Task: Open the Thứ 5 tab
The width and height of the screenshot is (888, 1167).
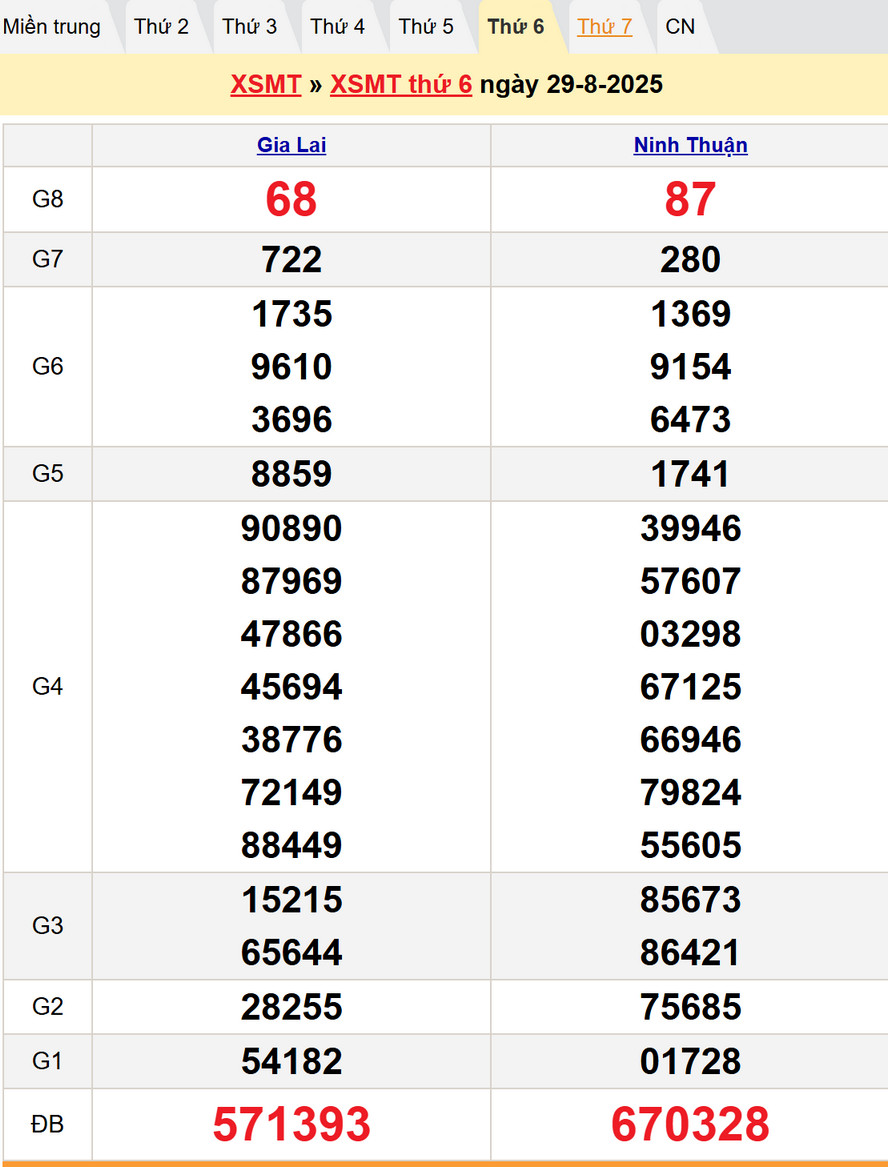Action: (x=426, y=27)
